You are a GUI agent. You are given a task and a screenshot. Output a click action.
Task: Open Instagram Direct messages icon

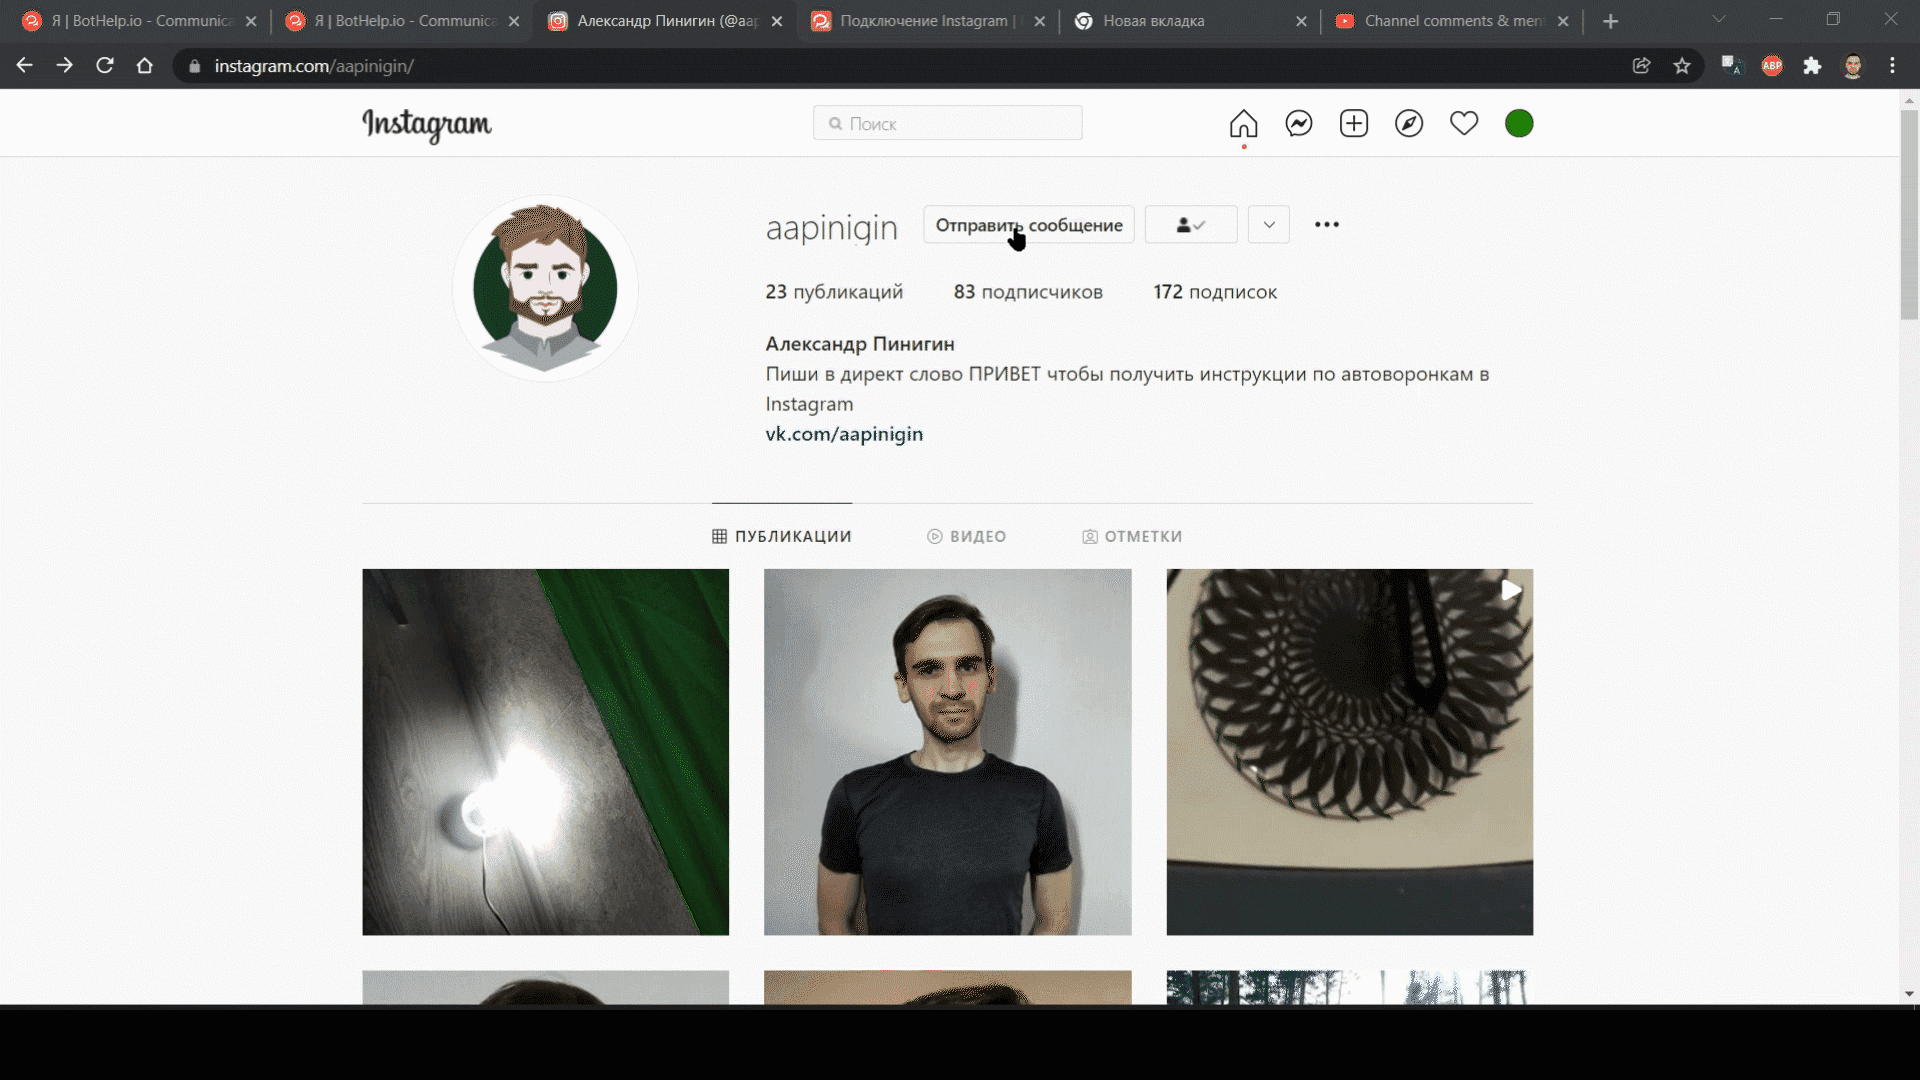(x=1298, y=123)
